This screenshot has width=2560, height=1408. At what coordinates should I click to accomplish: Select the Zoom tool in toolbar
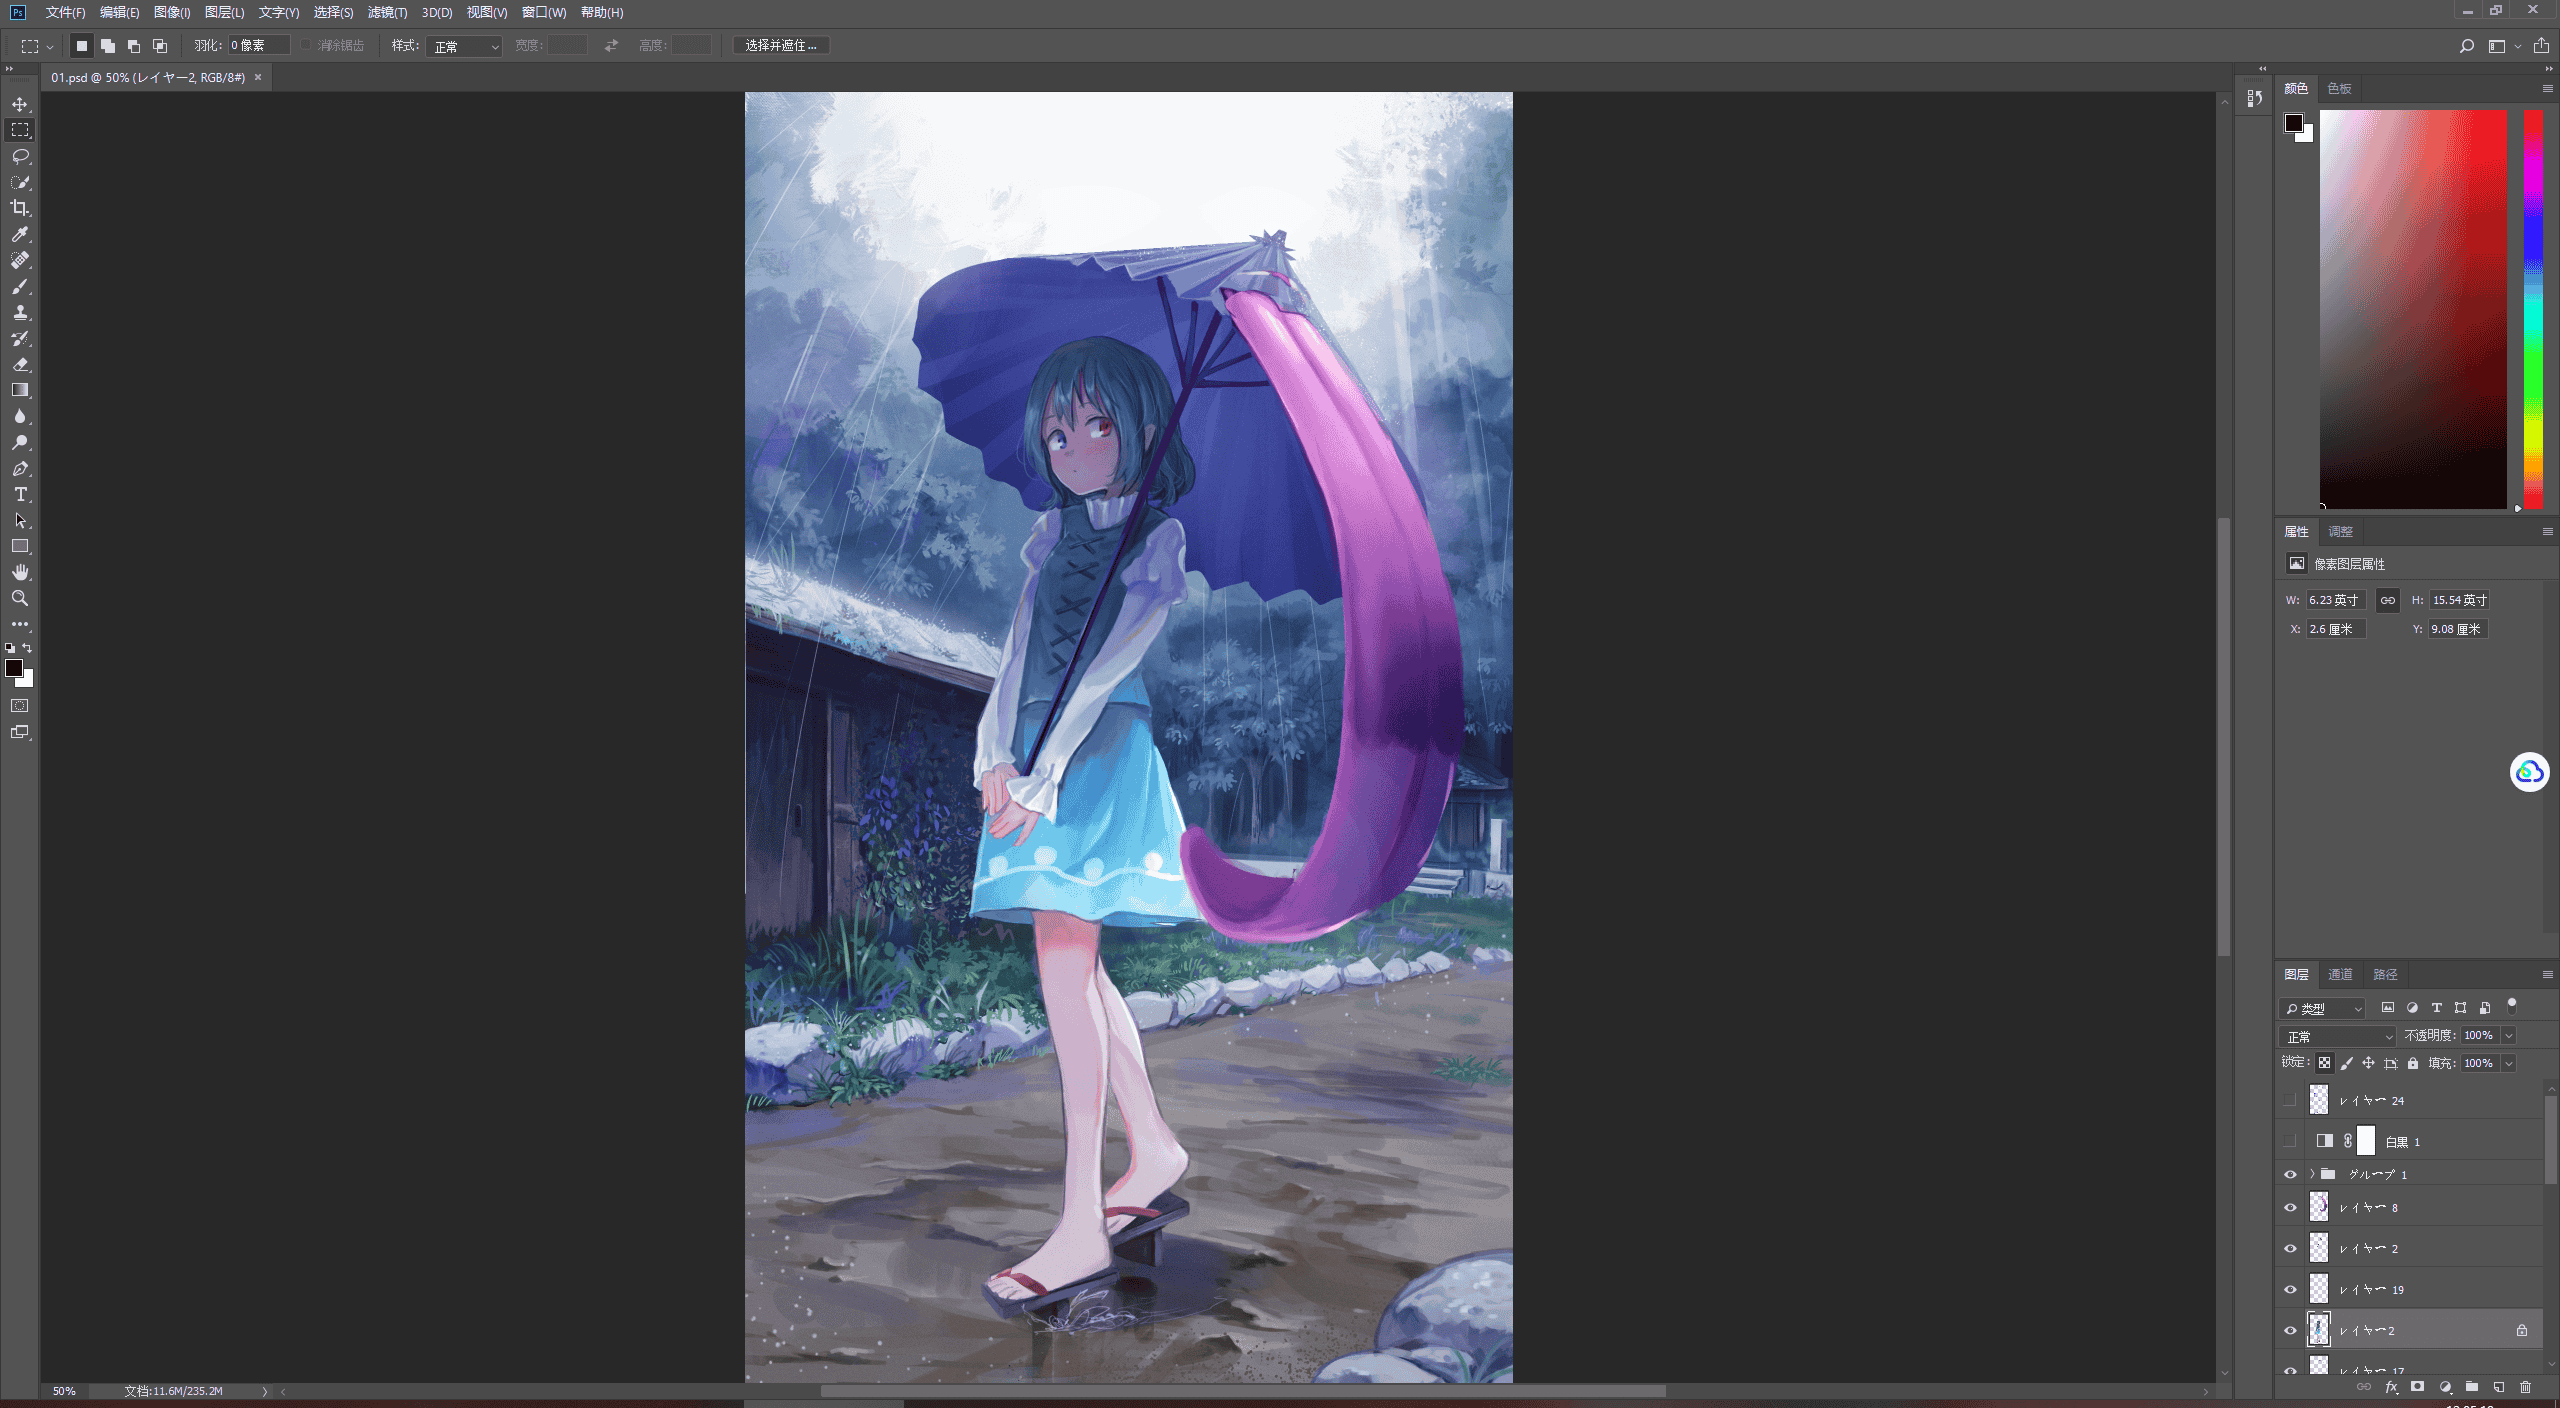tap(20, 598)
